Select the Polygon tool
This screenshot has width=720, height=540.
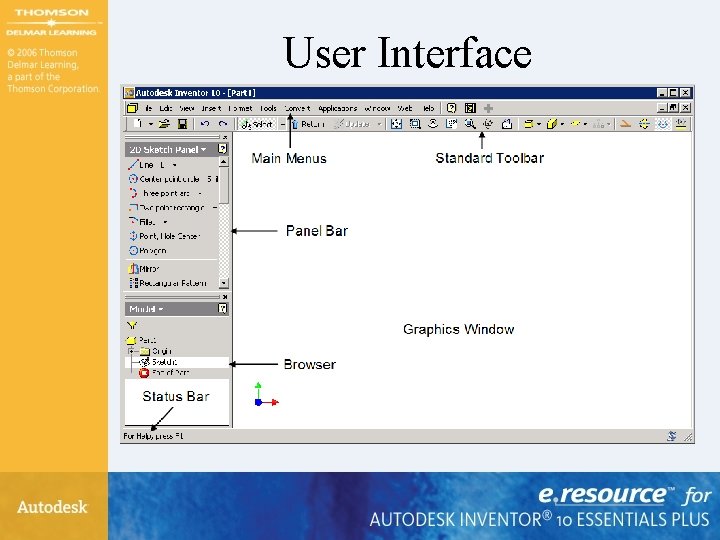coord(147,250)
